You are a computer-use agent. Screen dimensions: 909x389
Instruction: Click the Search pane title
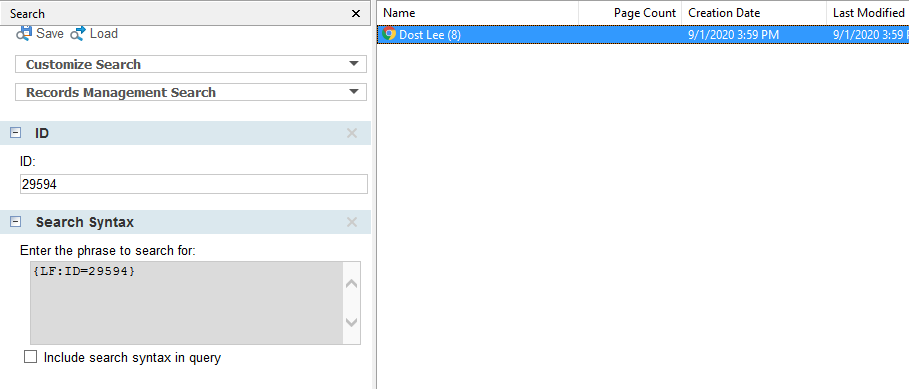coord(27,13)
